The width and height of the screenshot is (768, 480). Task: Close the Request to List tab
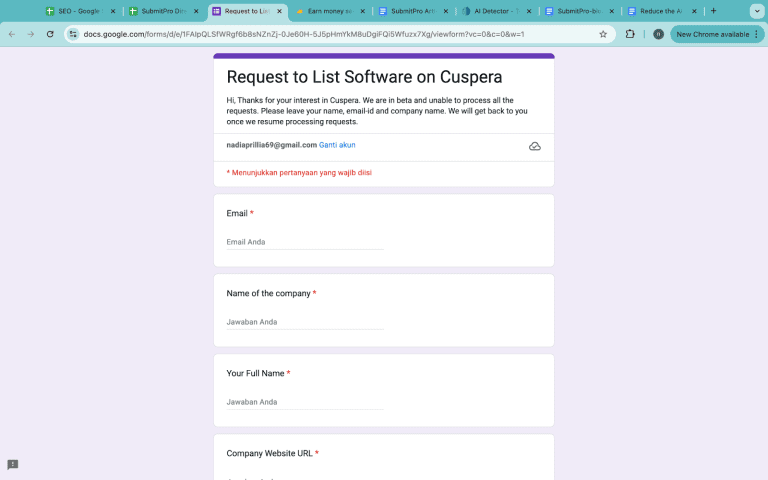pos(279,11)
